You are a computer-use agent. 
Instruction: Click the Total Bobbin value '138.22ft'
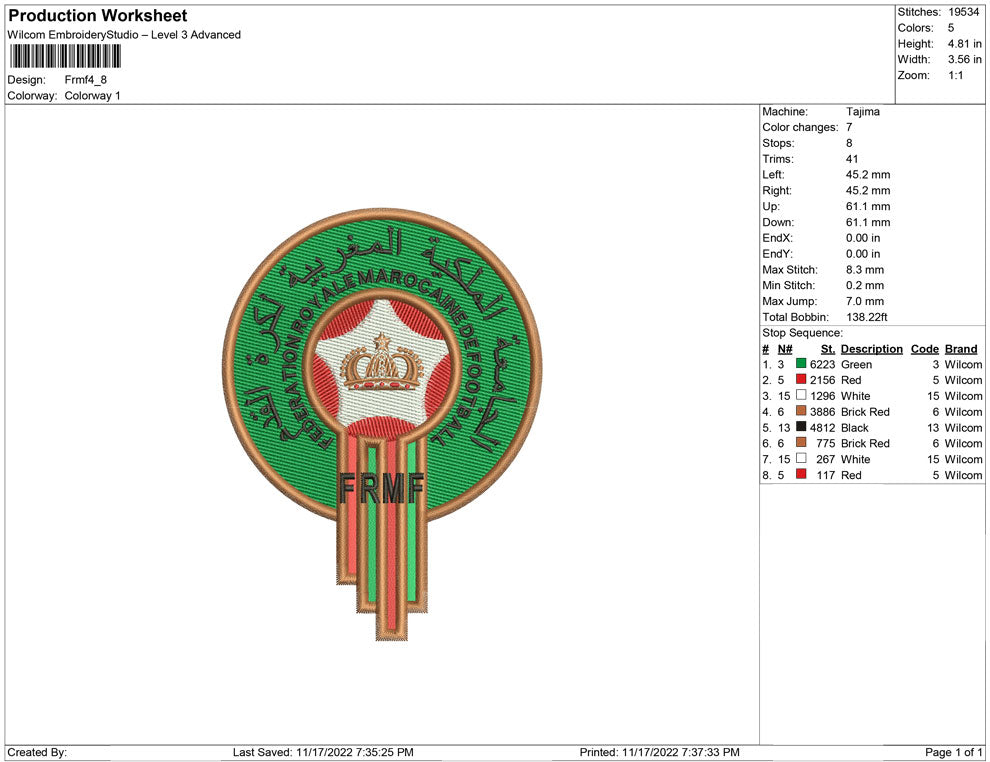coord(866,317)
